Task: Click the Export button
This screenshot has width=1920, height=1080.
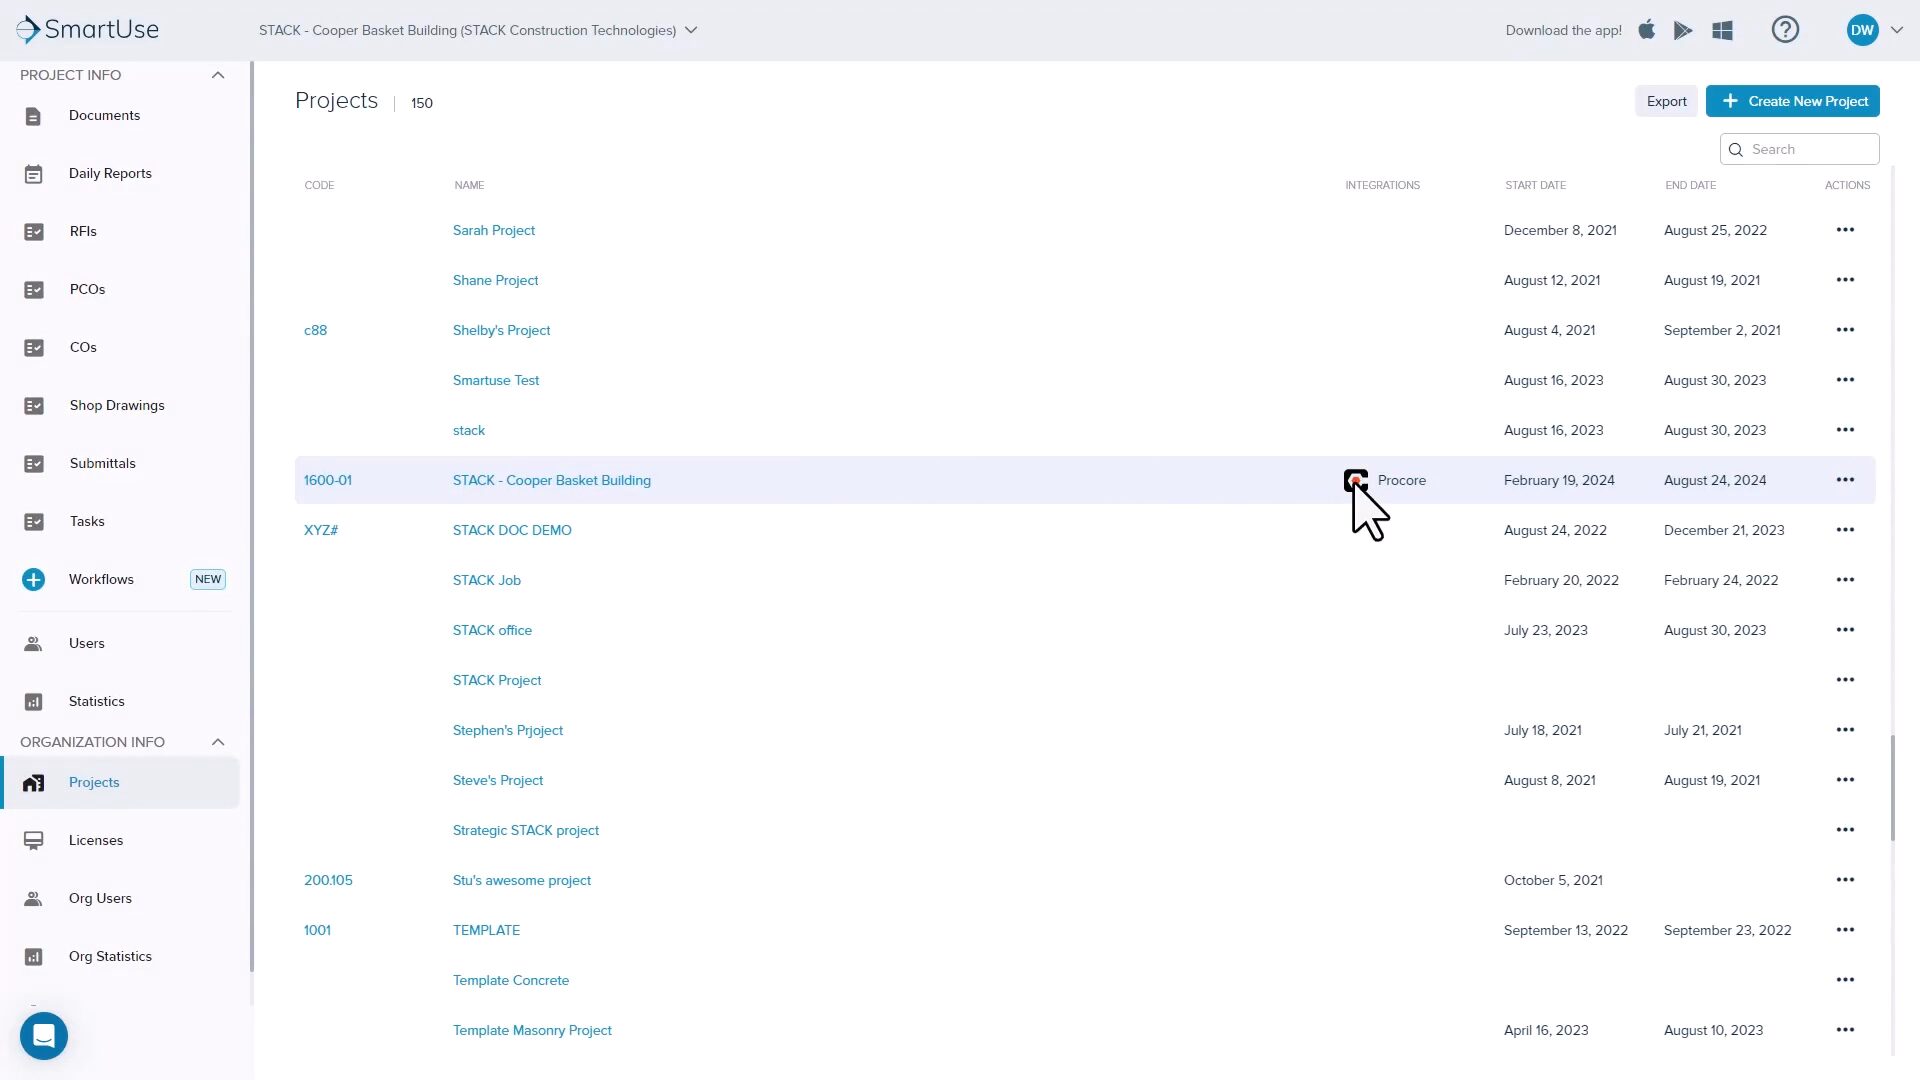Action: (x=1666, y=101)
